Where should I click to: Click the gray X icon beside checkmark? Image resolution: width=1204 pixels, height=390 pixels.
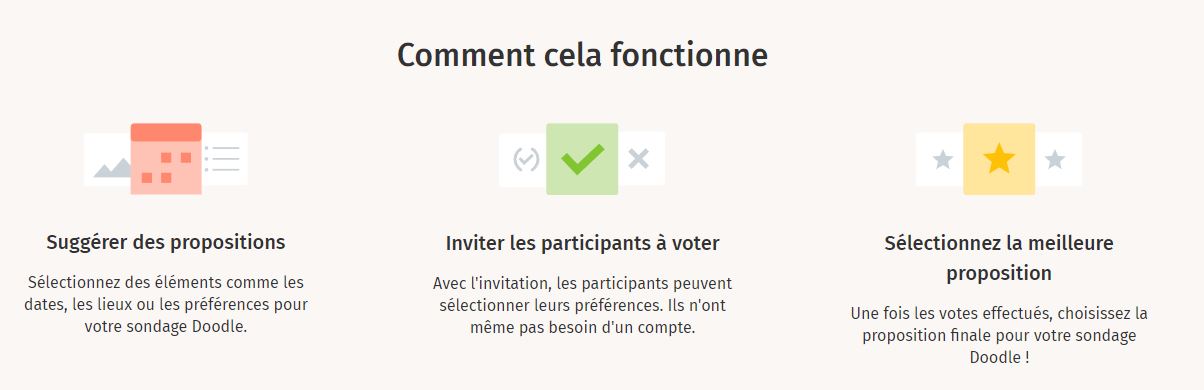coord(639,158)
